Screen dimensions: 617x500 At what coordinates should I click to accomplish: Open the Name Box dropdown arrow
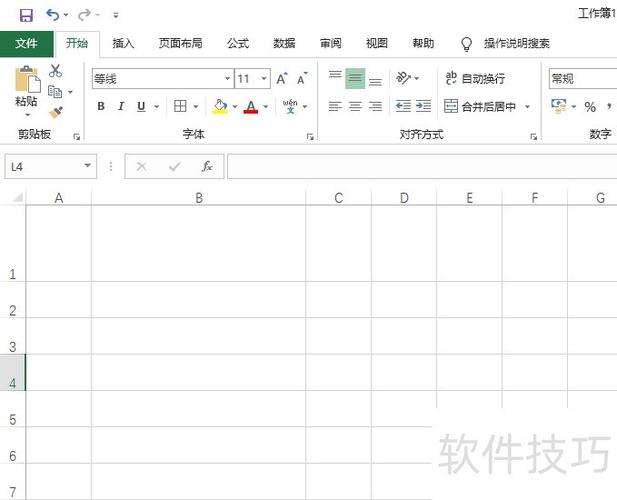[88, 166]
